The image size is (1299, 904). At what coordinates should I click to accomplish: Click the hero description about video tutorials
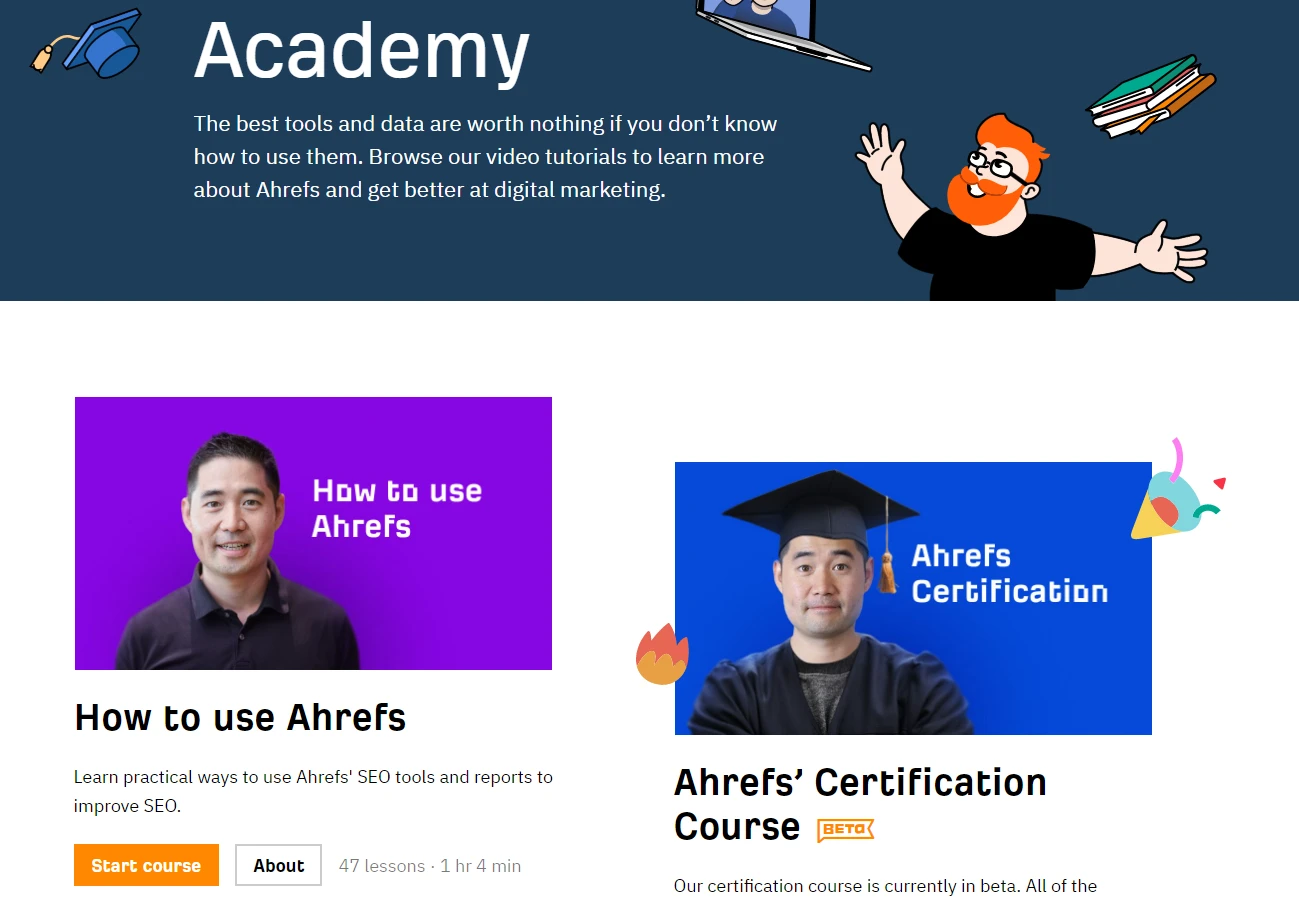[486, 157]
